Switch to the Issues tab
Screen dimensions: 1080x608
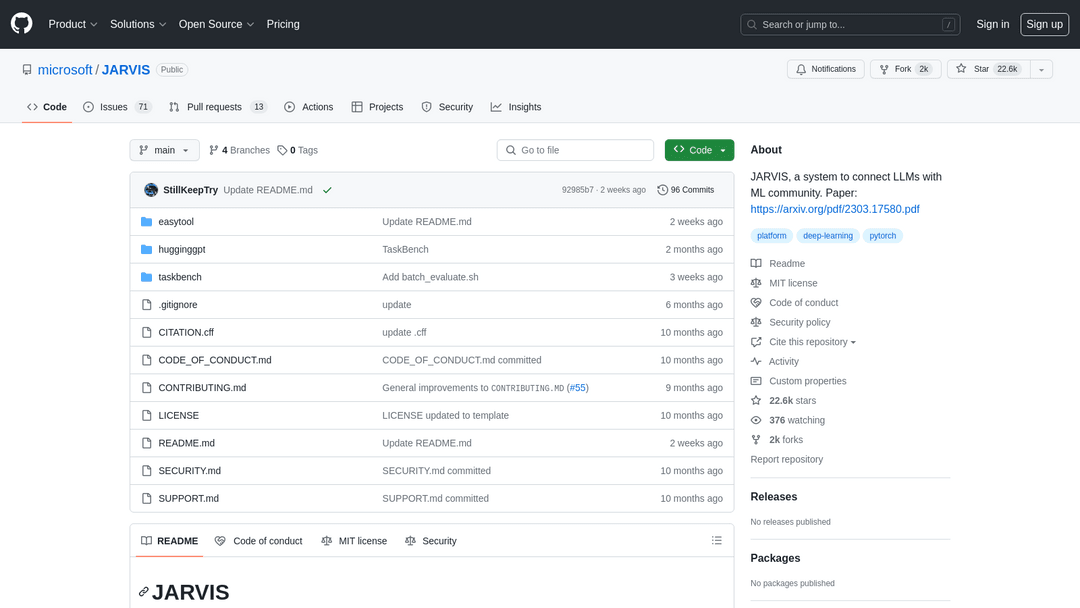point(116,107)
